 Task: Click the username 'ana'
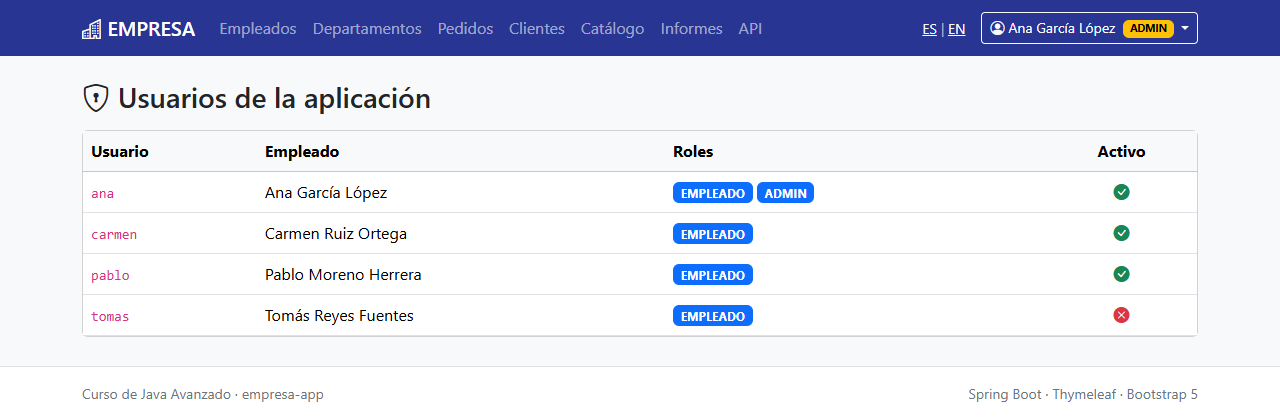103,194
